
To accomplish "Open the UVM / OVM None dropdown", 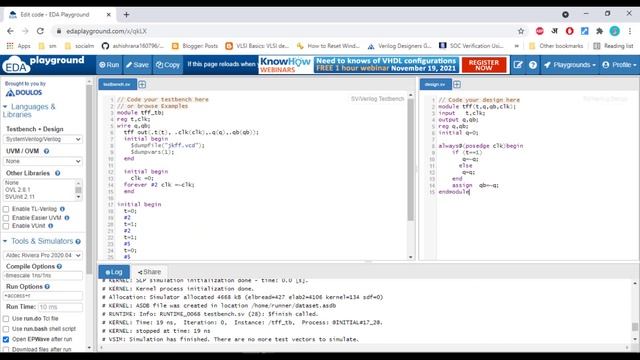I will [42, 161].
